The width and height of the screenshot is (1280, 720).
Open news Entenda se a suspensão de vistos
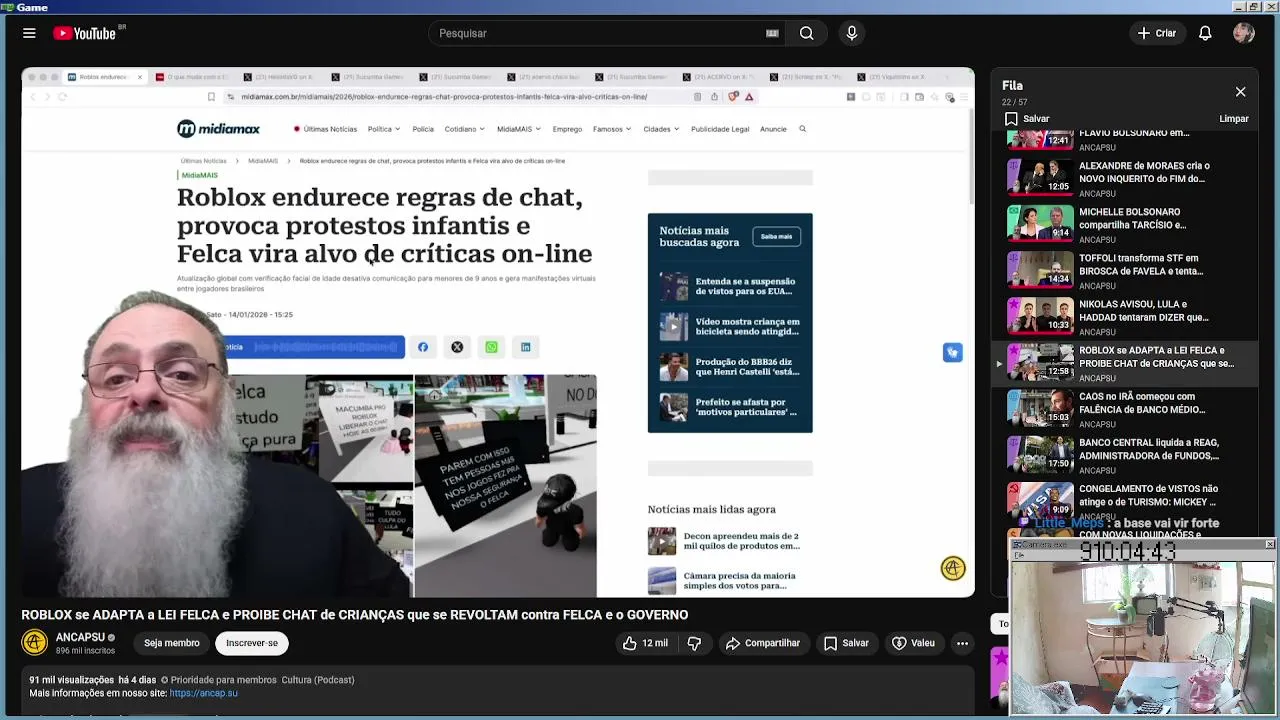pos(730,286)
